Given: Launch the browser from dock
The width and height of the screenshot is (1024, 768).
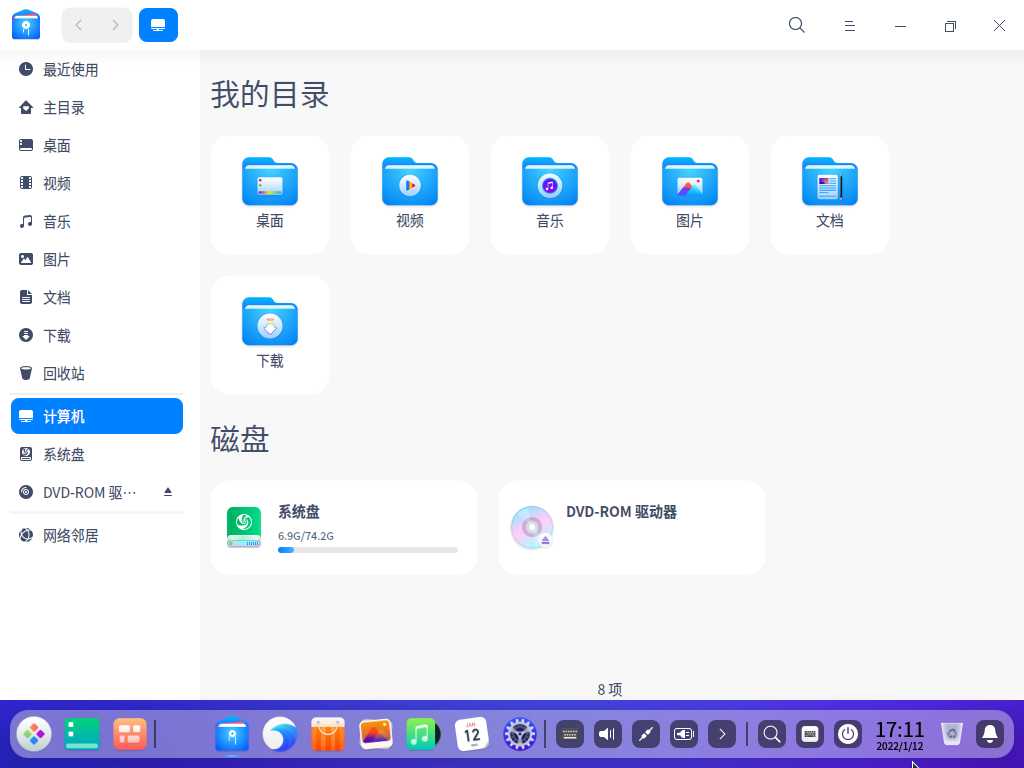Looking at the screenshot, I should coord(280,734).
